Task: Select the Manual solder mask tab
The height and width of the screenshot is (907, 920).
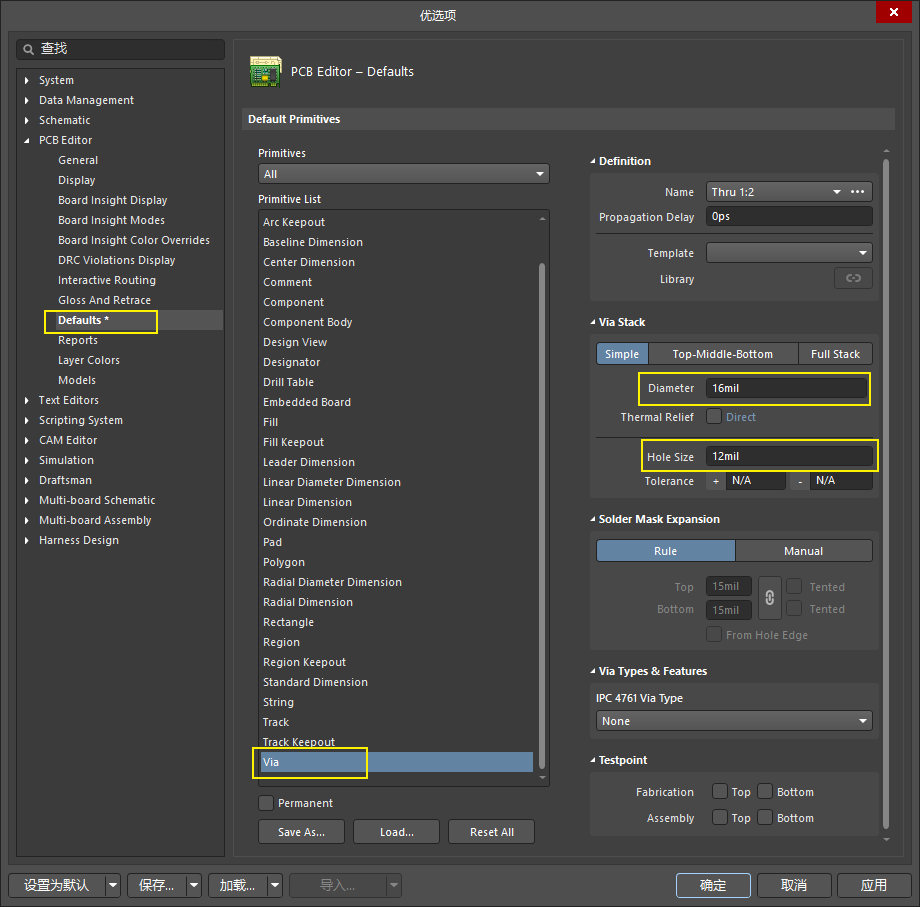Action: [803, 551]
